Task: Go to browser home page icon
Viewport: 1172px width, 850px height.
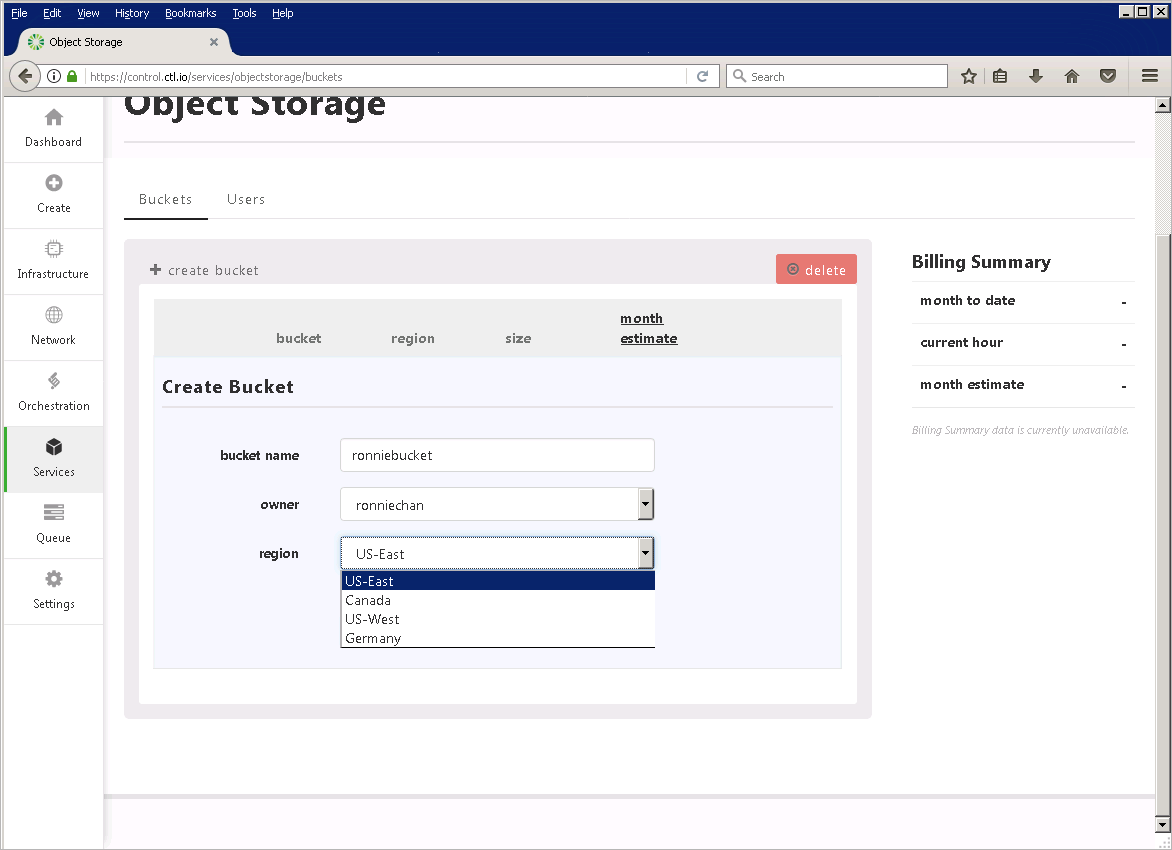Action: 1072,76
